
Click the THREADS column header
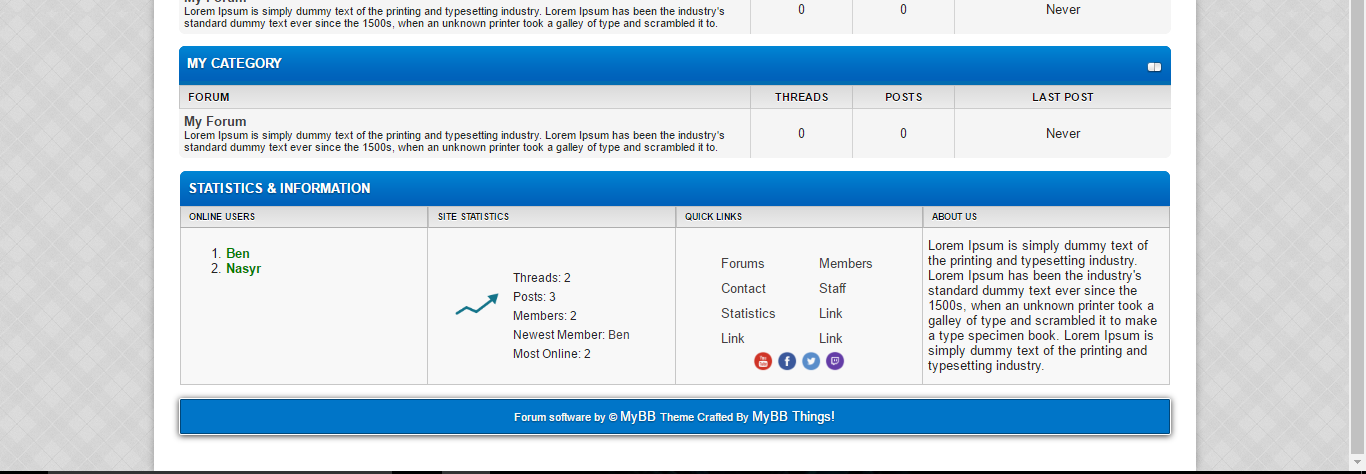[801, 97]
